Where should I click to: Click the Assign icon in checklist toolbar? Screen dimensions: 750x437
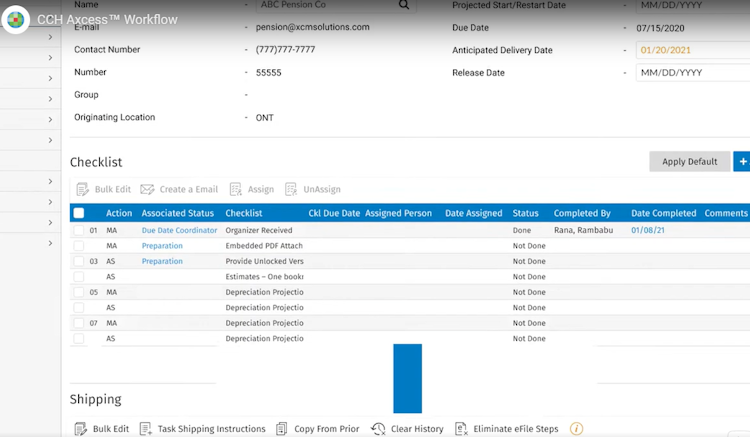pos(236,189)
